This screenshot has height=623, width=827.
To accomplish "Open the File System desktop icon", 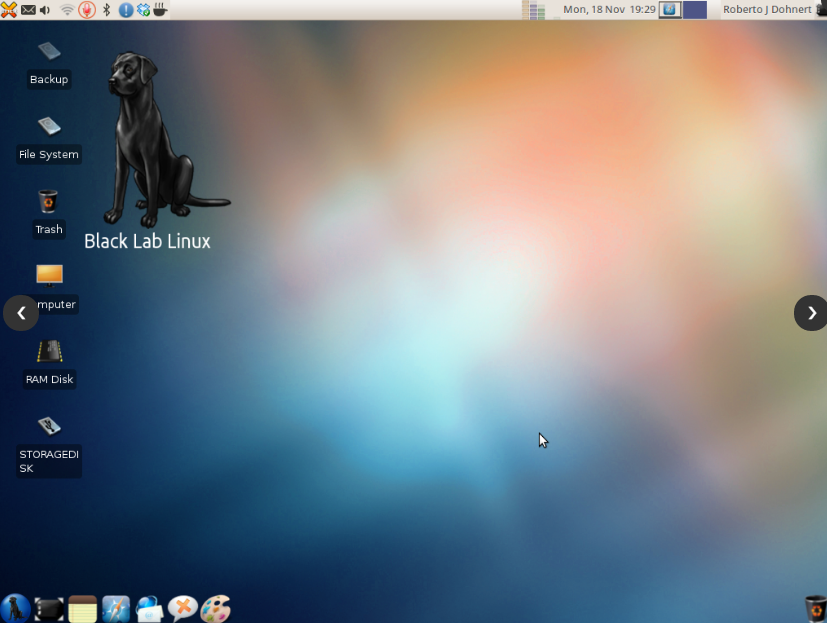I will [49, 127].
